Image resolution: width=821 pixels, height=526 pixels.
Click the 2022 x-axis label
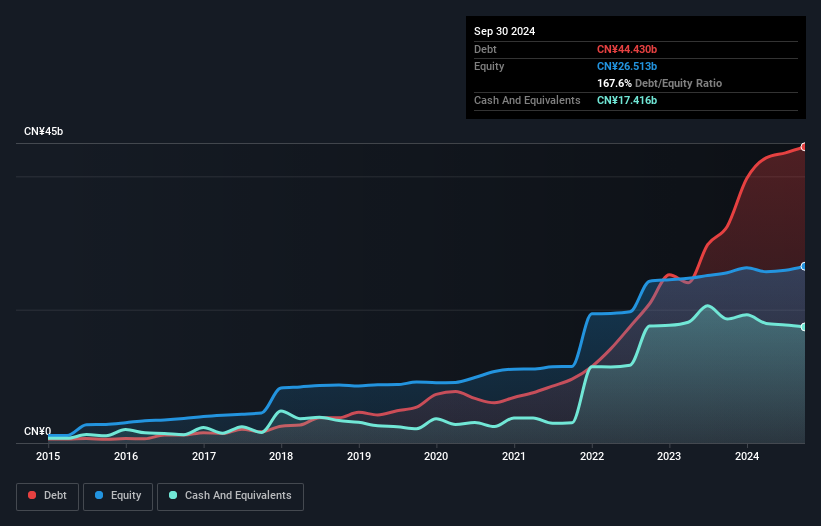(x=592, y=456)
